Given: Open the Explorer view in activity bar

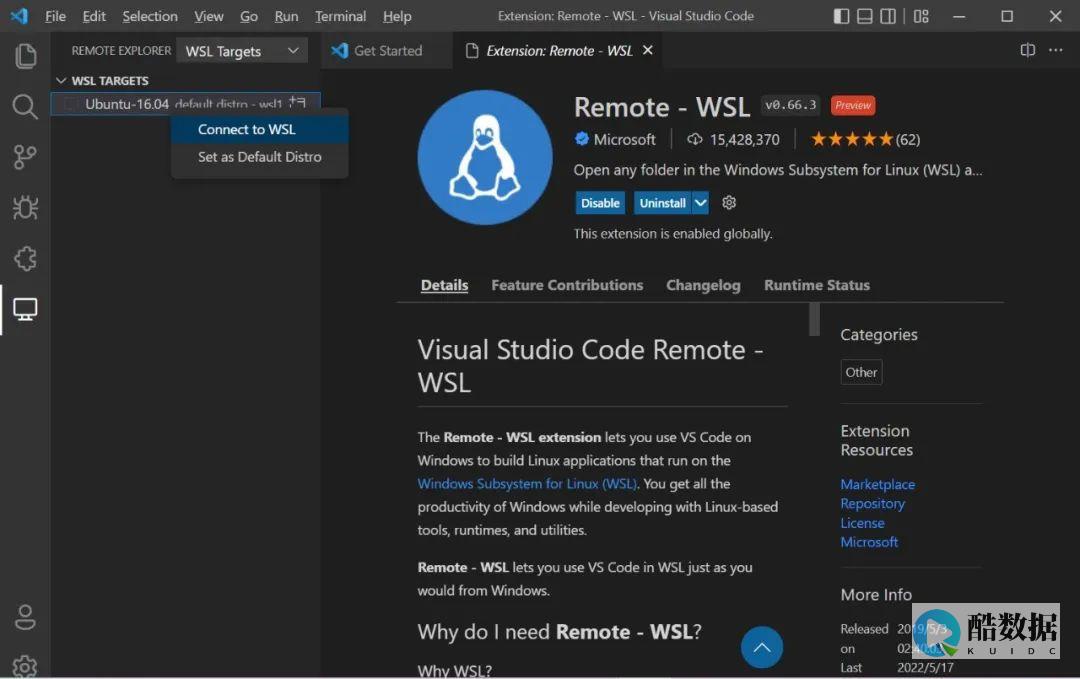Looking at the screenshot, I should pyautogui.click(x=25, y=56).
